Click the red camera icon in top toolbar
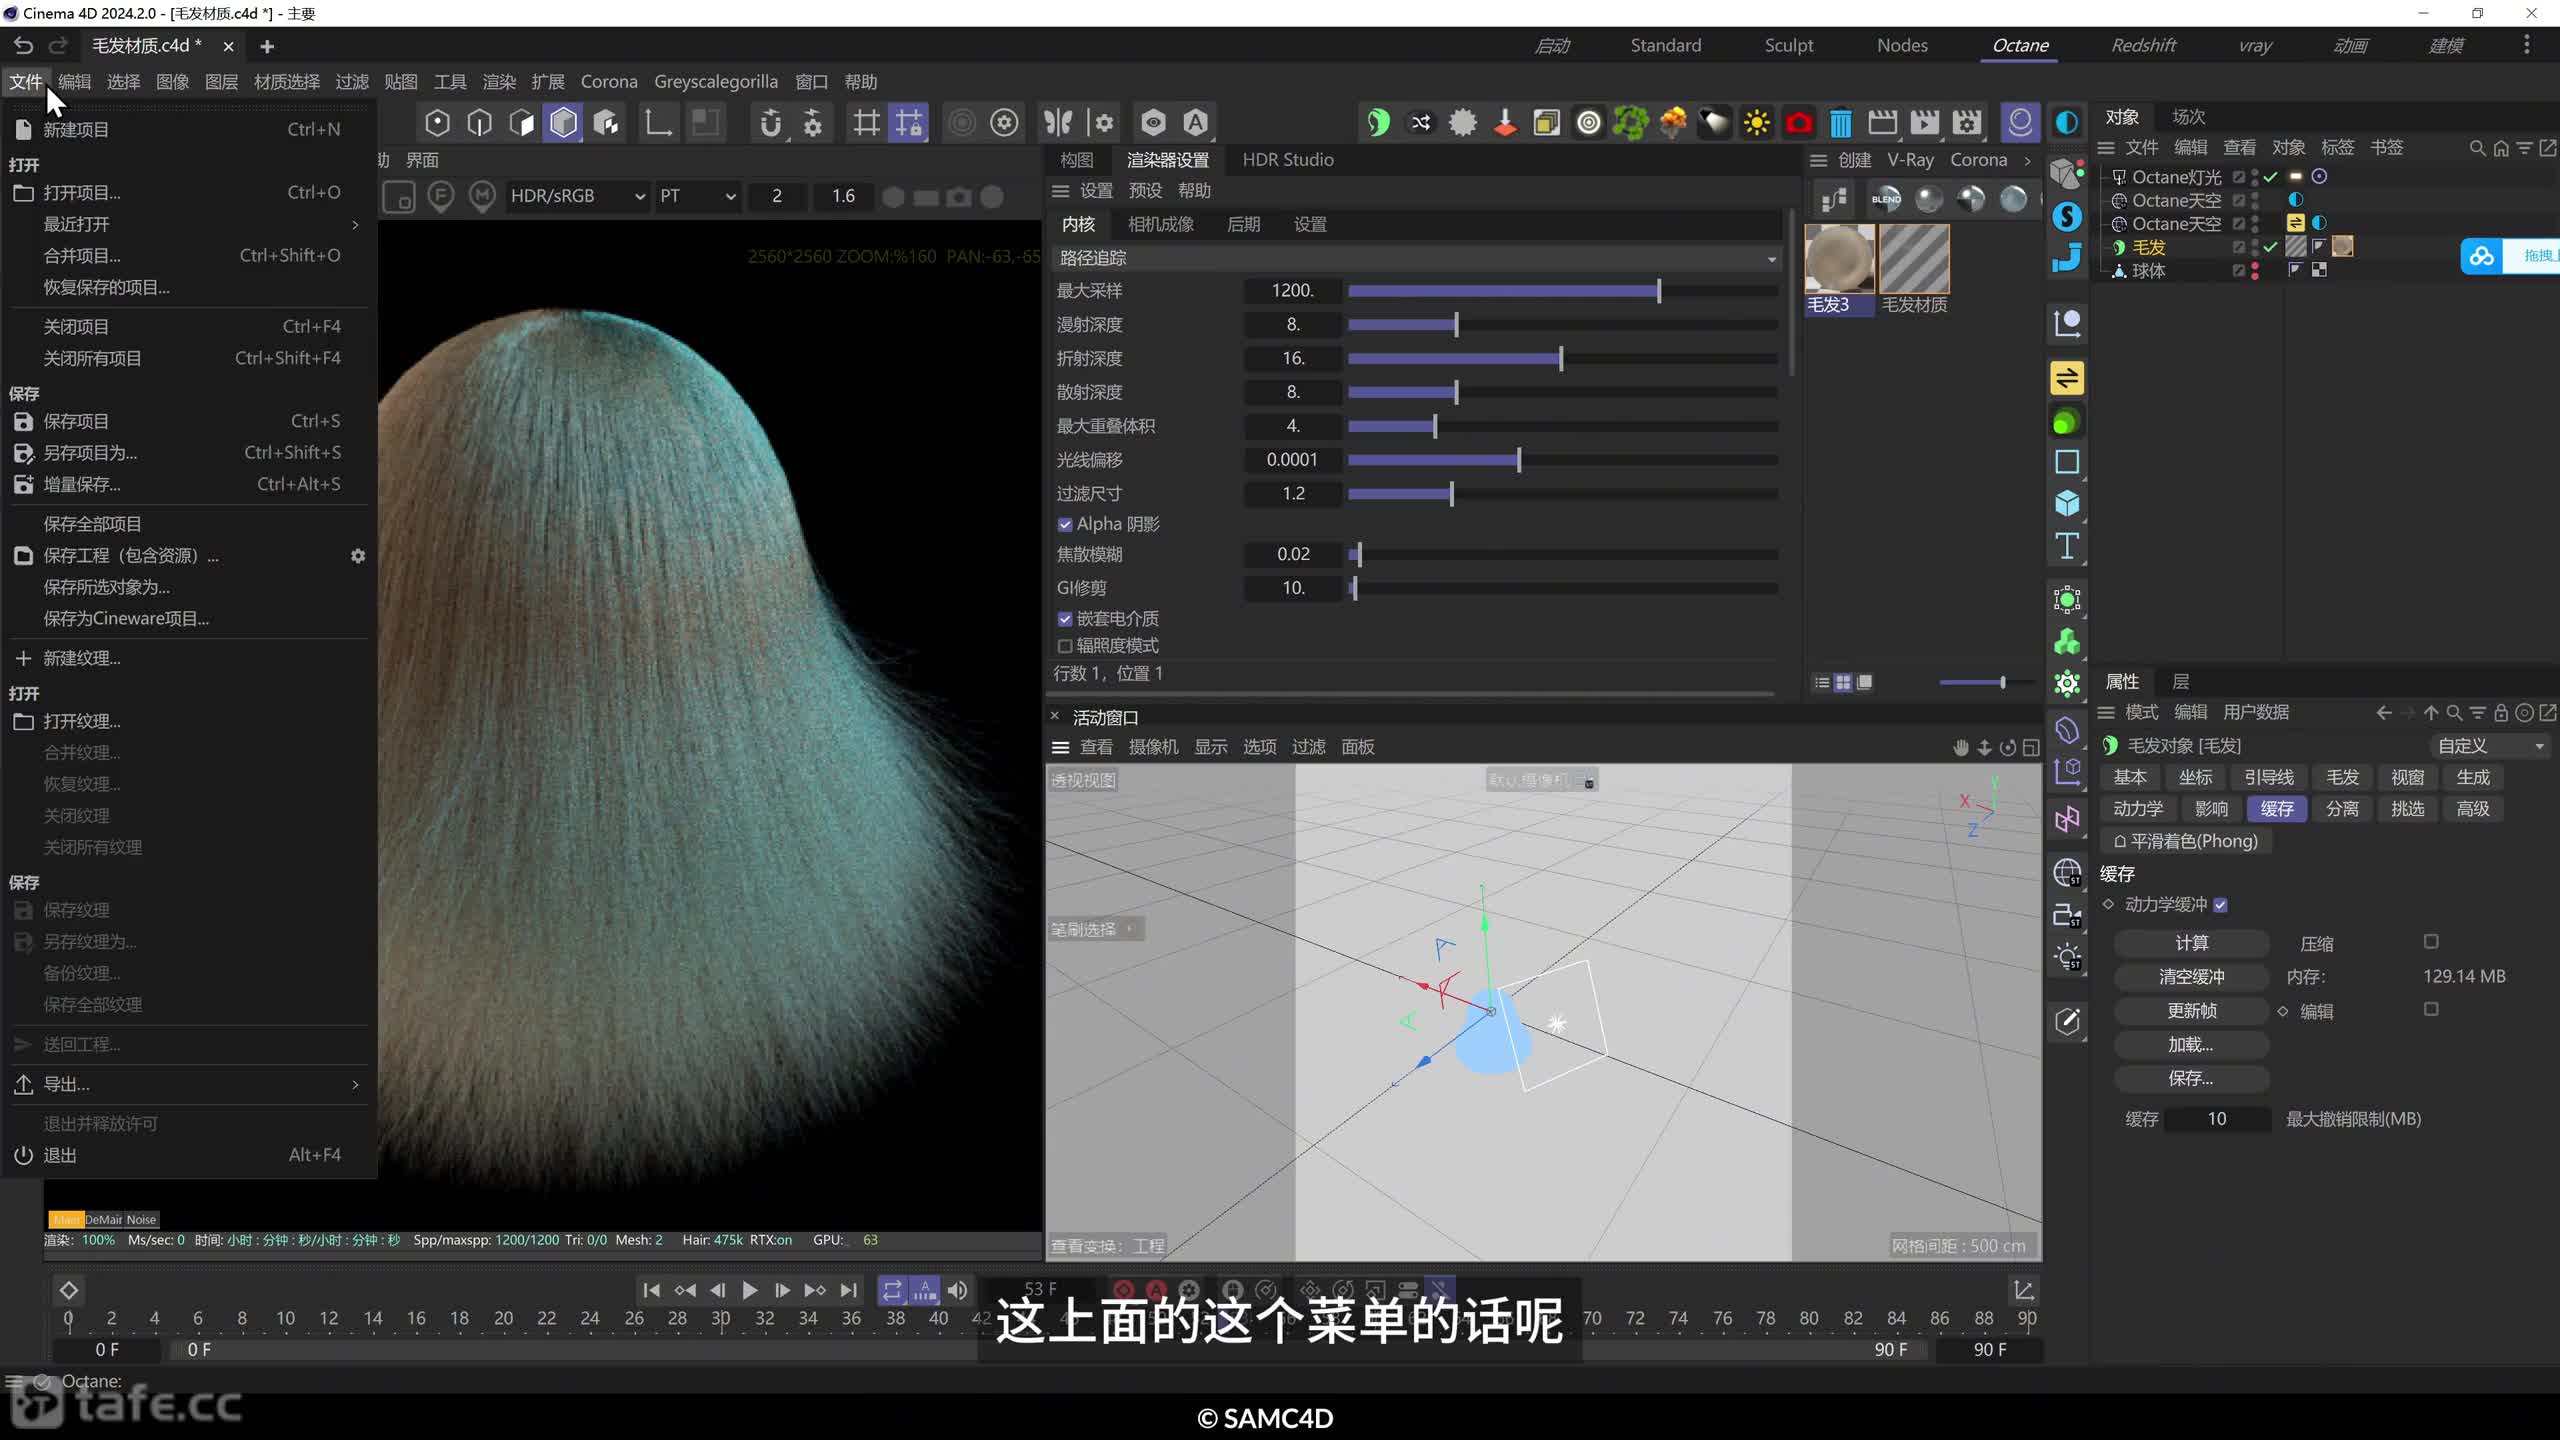This screenshot has height=1440, width=2560. [x=1798, y=122]
